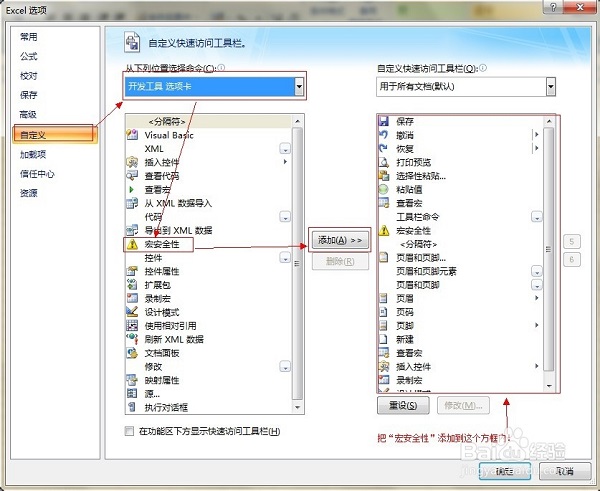Image resolution: width=600 pixels, height=491 pixels.
Task: Select 撤消 in the right toolbar list
Action: 405,134
